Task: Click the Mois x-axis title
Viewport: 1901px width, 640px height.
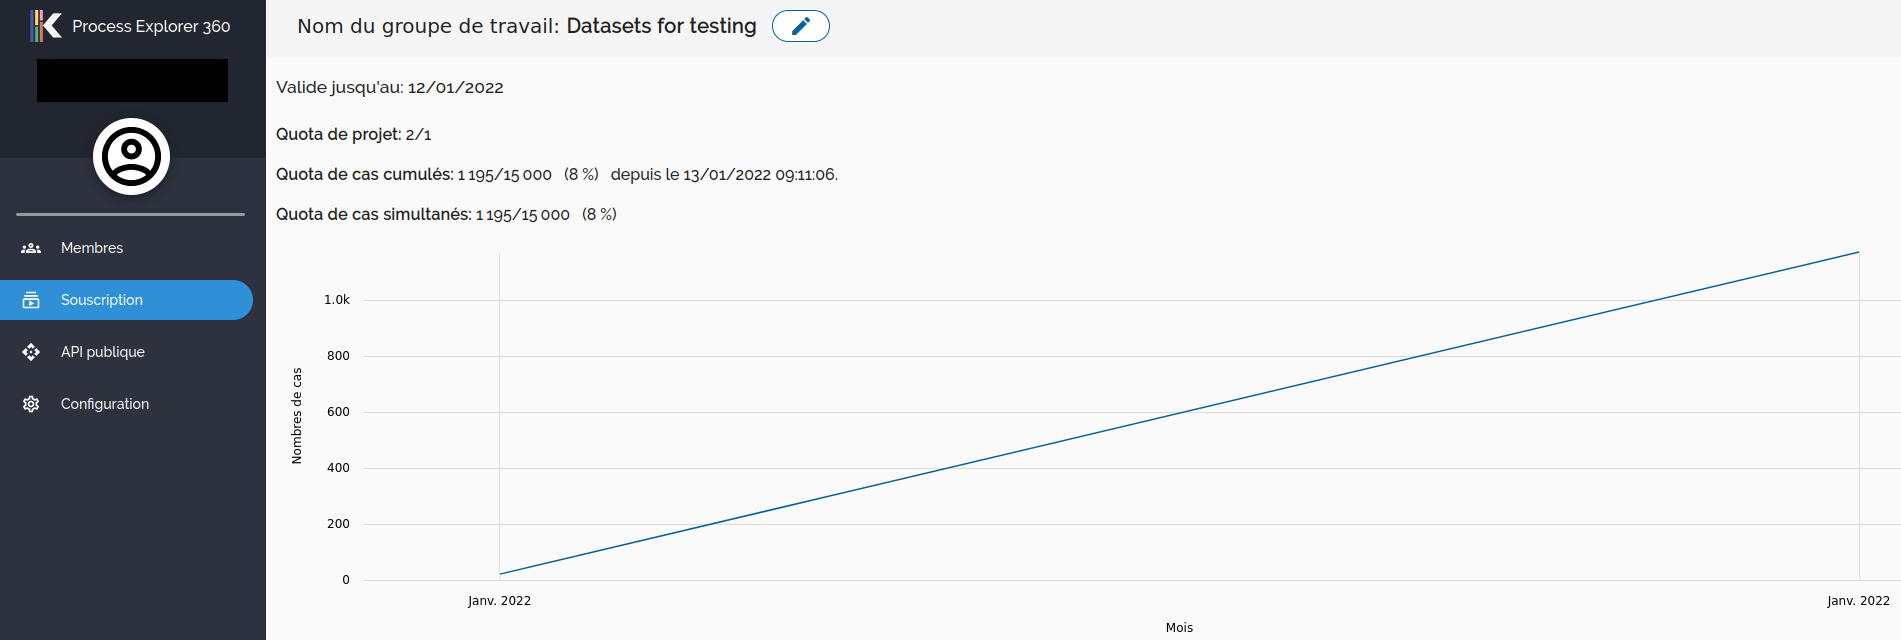Action: tap(1179, 628)
